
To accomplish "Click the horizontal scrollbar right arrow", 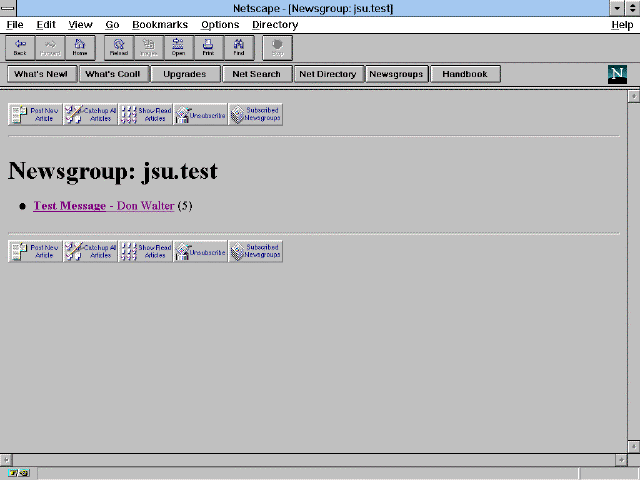I will [x=621, y=460].
